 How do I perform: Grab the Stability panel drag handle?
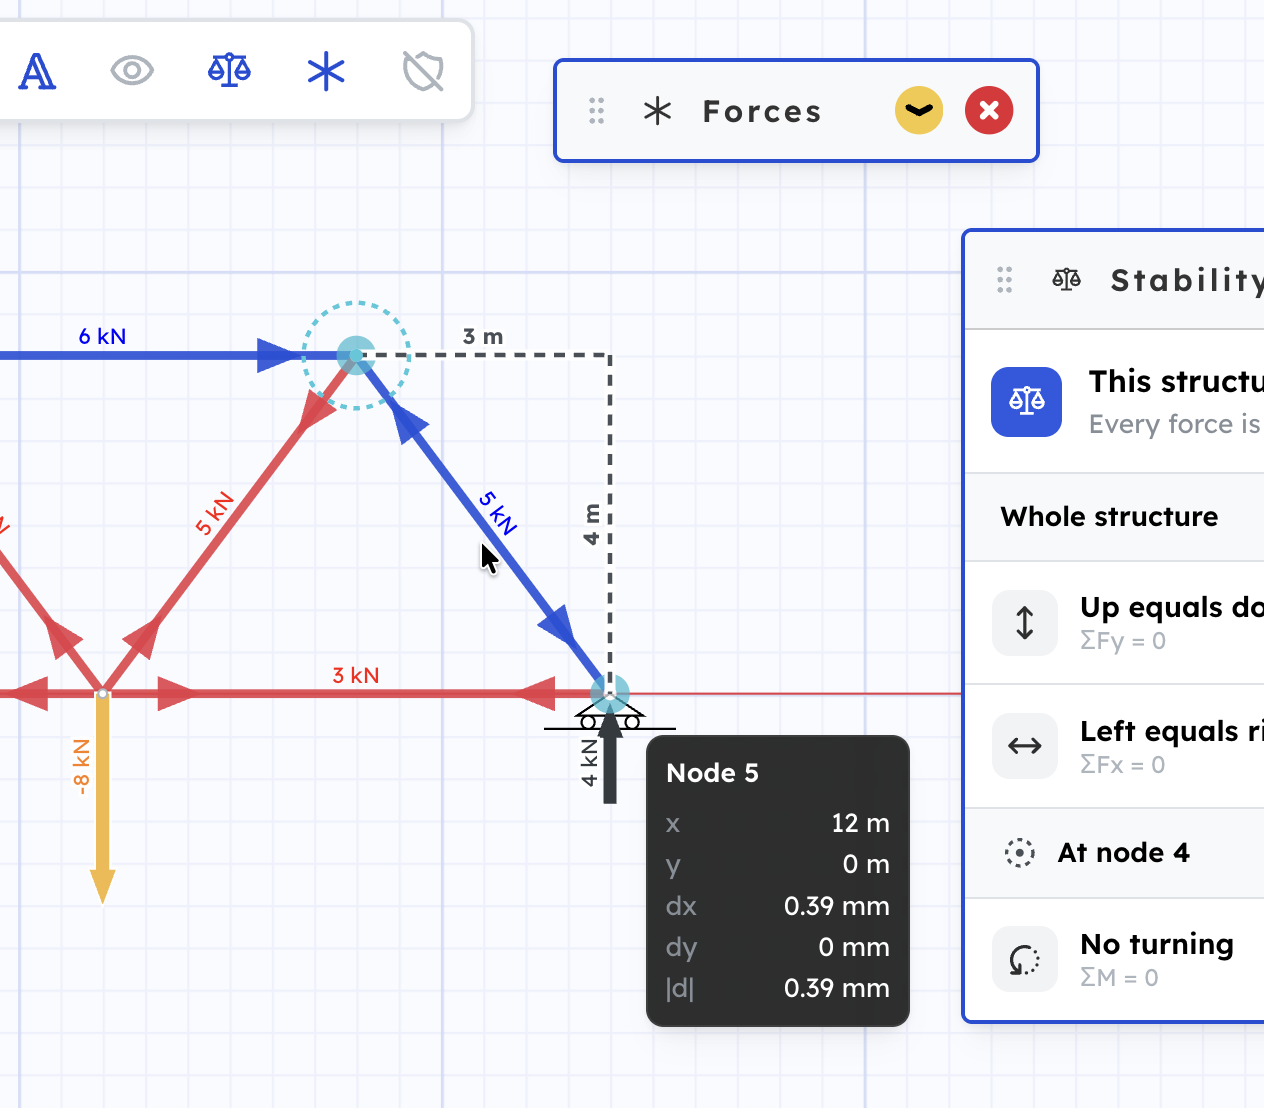[x=1005, y=280]
